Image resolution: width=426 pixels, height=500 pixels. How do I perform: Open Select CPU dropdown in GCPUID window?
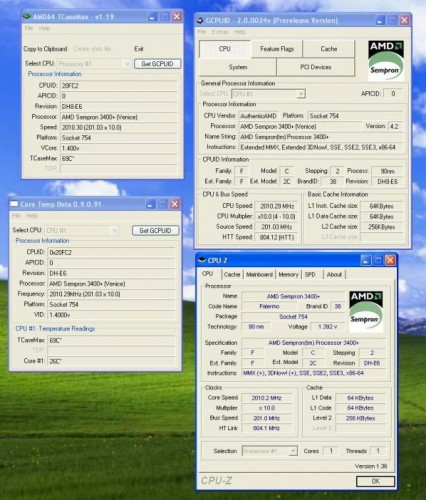pyautogui.click(x=301, y=94)
